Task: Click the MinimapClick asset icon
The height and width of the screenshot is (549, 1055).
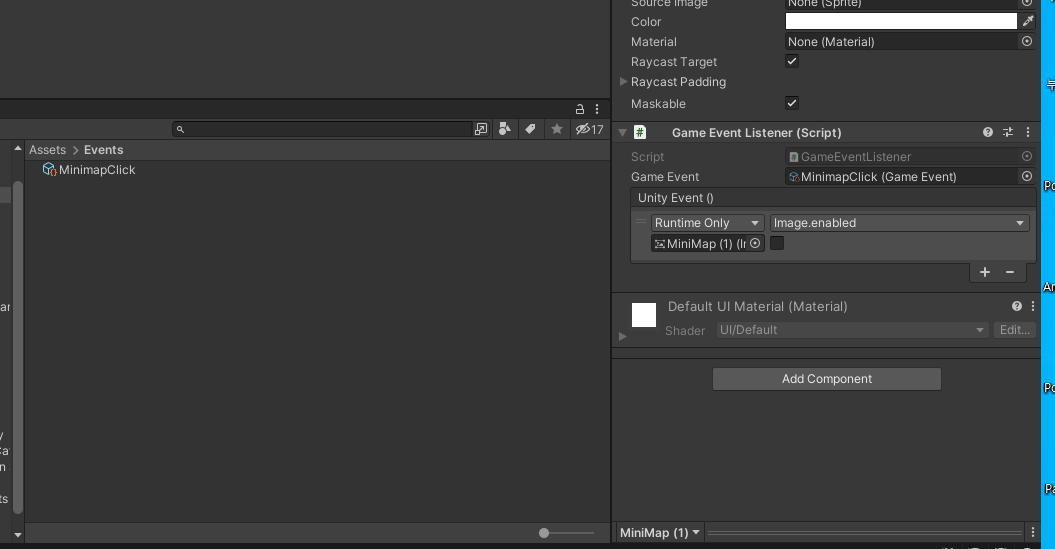Action: point(49,170)
